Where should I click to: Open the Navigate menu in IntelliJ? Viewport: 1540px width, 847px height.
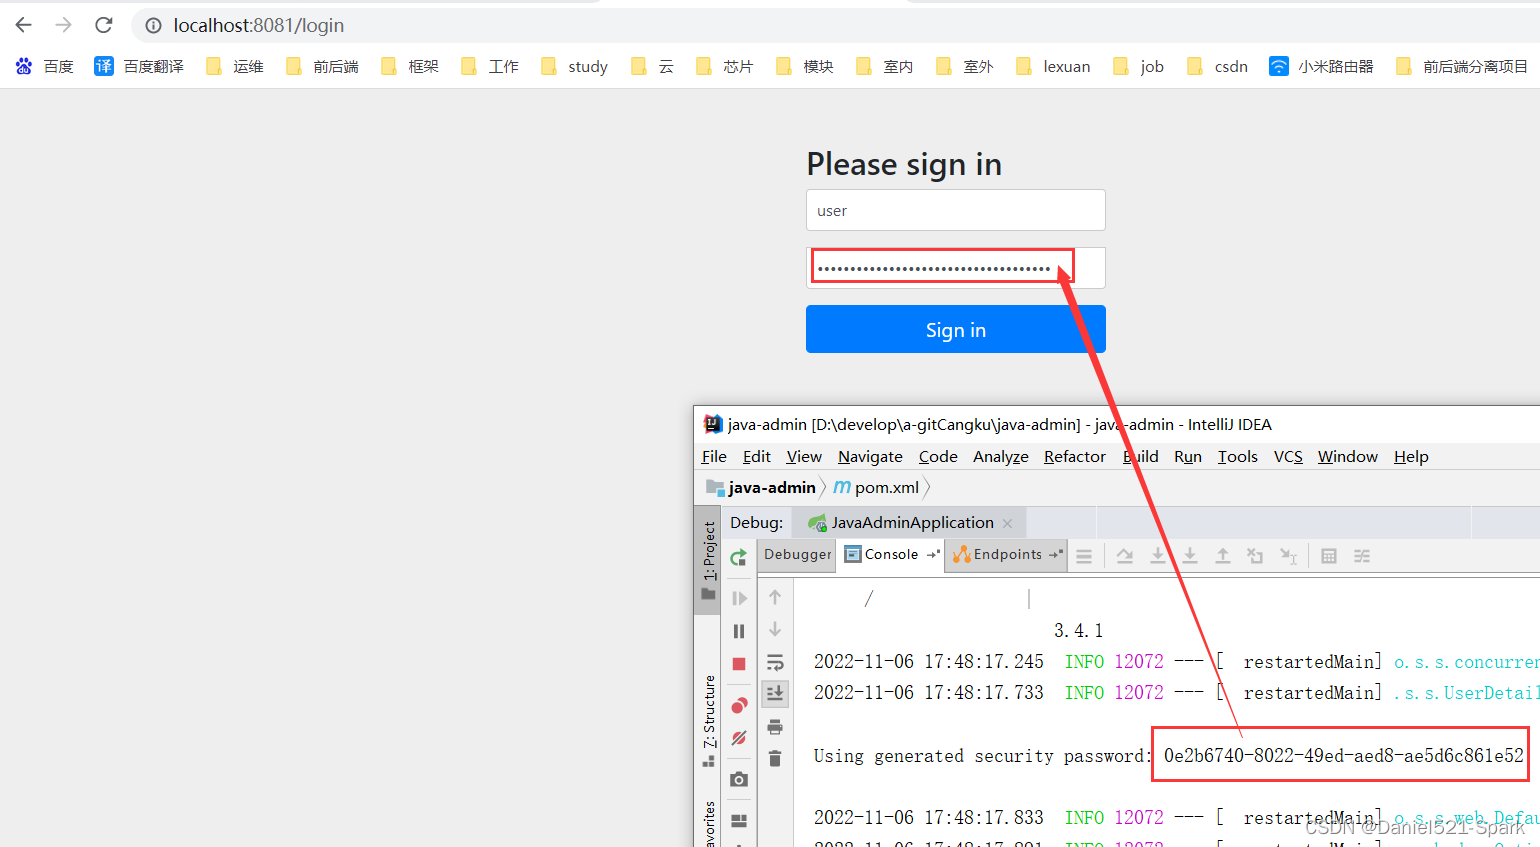tap(869, 456)
